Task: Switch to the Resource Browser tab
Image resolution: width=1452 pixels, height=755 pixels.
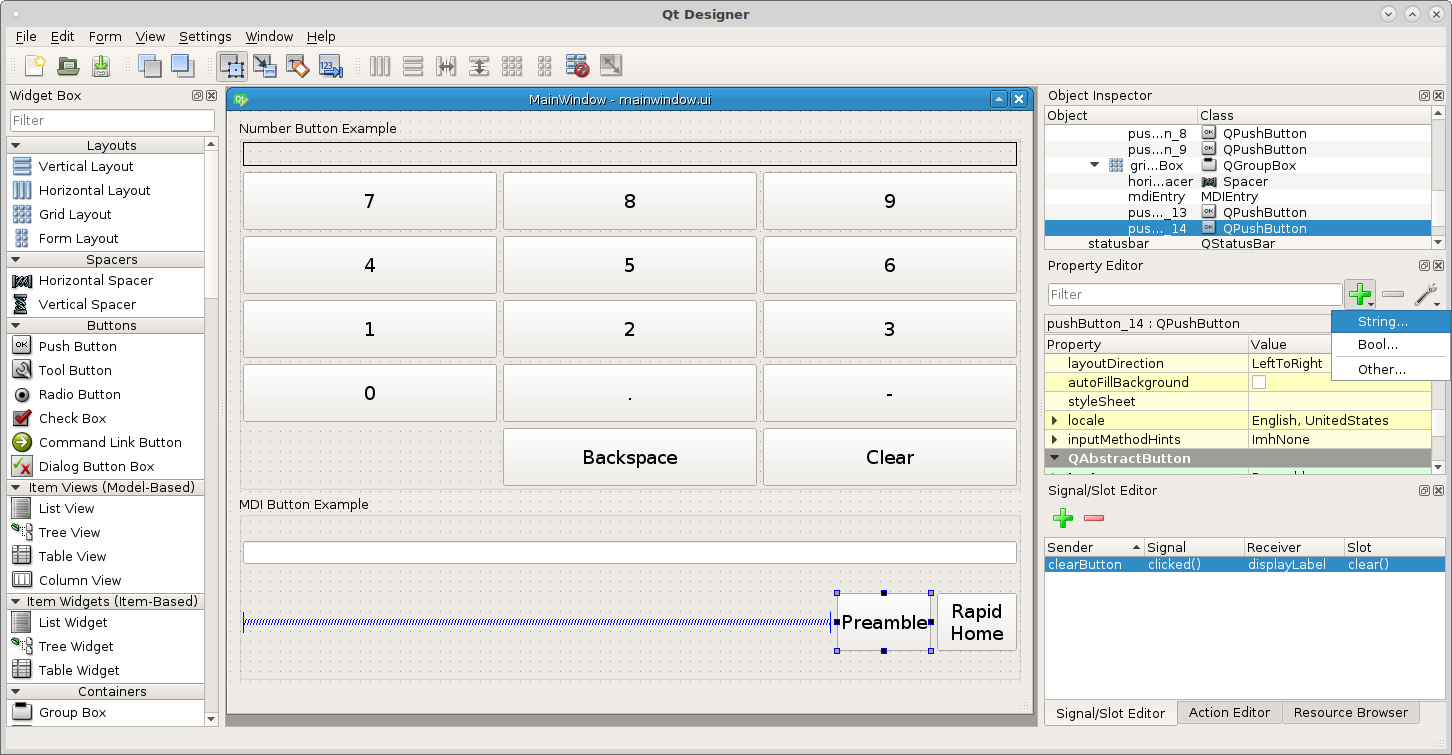Action: point(1350,712)
